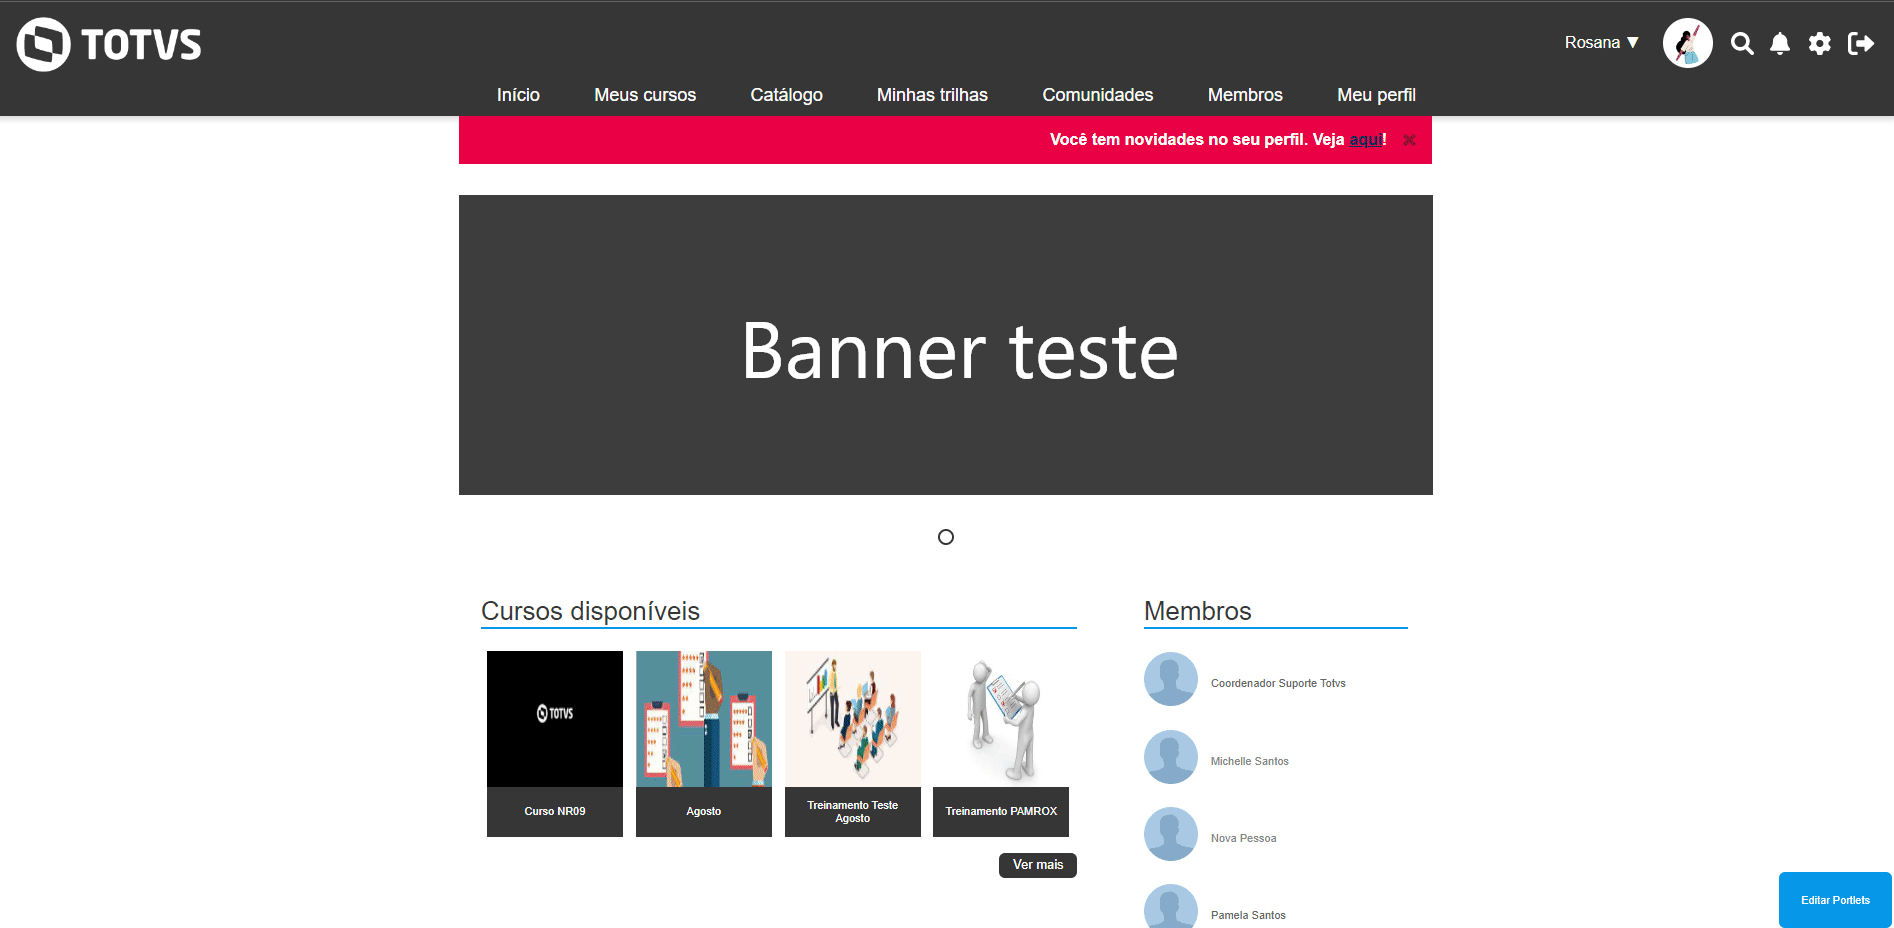
Task: Open Catálogo menu item
Action: pos(787,95)
